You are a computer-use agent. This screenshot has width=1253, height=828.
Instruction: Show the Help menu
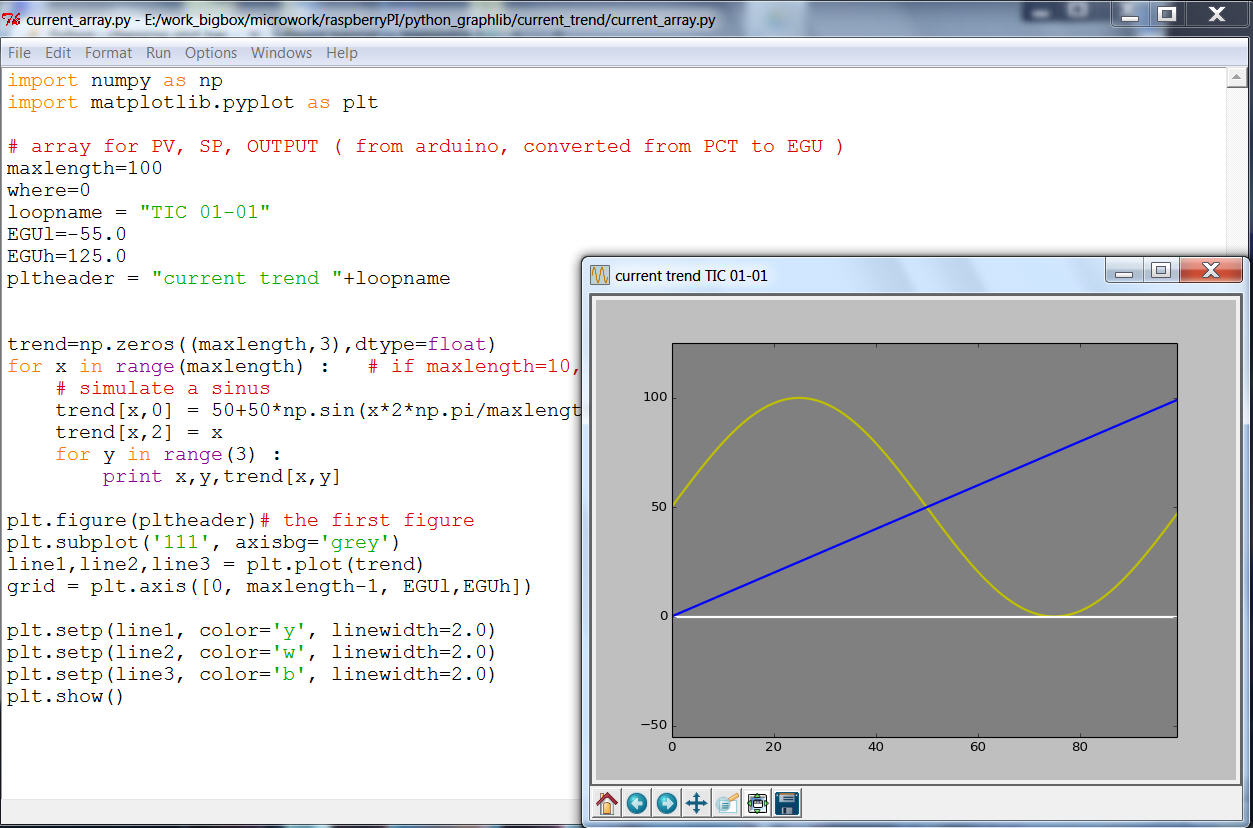341,53
